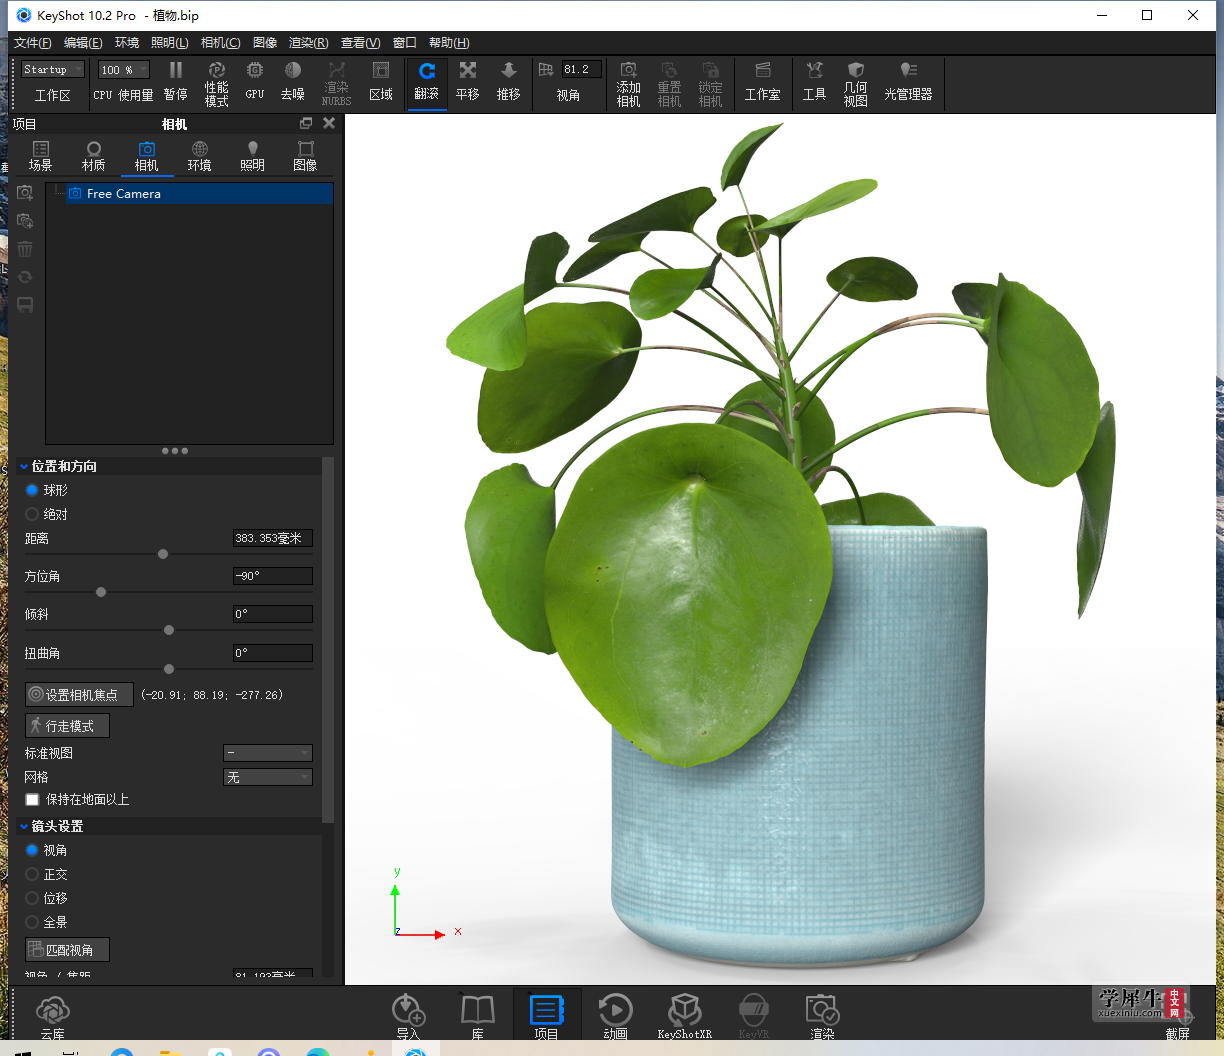This screenshot has height=1056, width=1224.
Task: Toggle GPU rendering mode
Action: [x=255, y=81]
